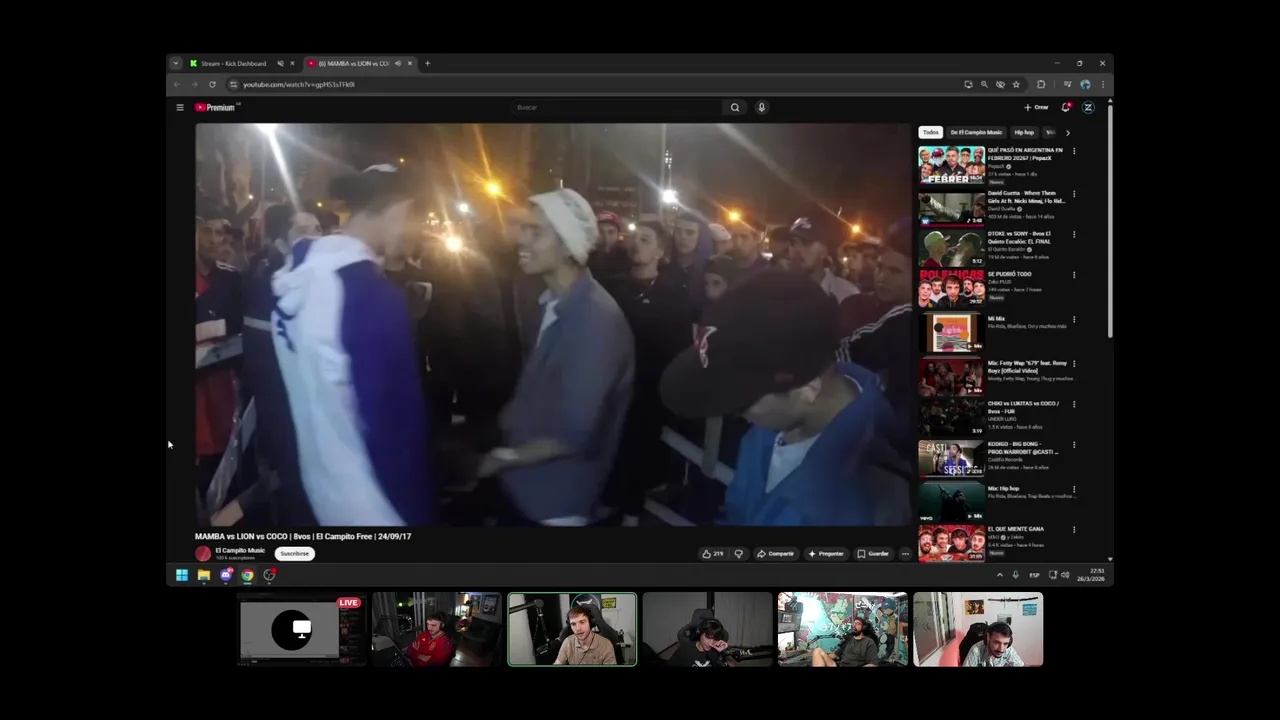This screenshot has height=720, width=1280.
Task: Open options menu for Mi Mix
Action: pos(1074,319)
